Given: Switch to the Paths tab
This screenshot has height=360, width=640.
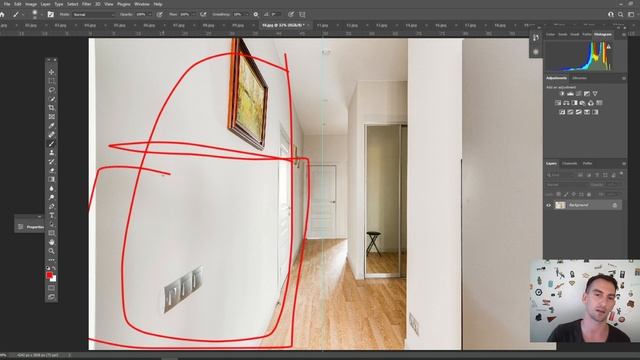Looking at the screenshot, I should pyautogui.click(x=587, y=163).
